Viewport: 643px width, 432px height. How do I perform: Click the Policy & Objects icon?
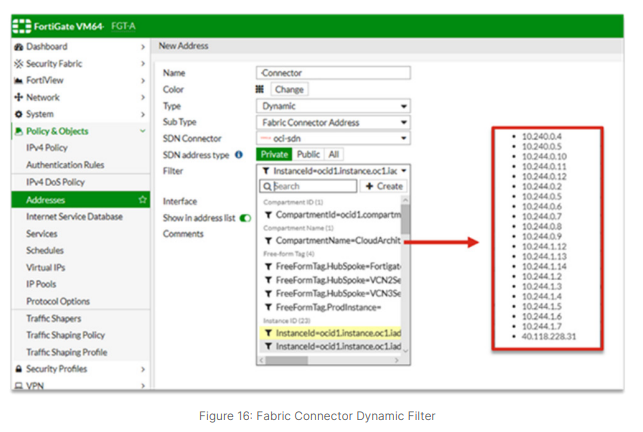18,131
